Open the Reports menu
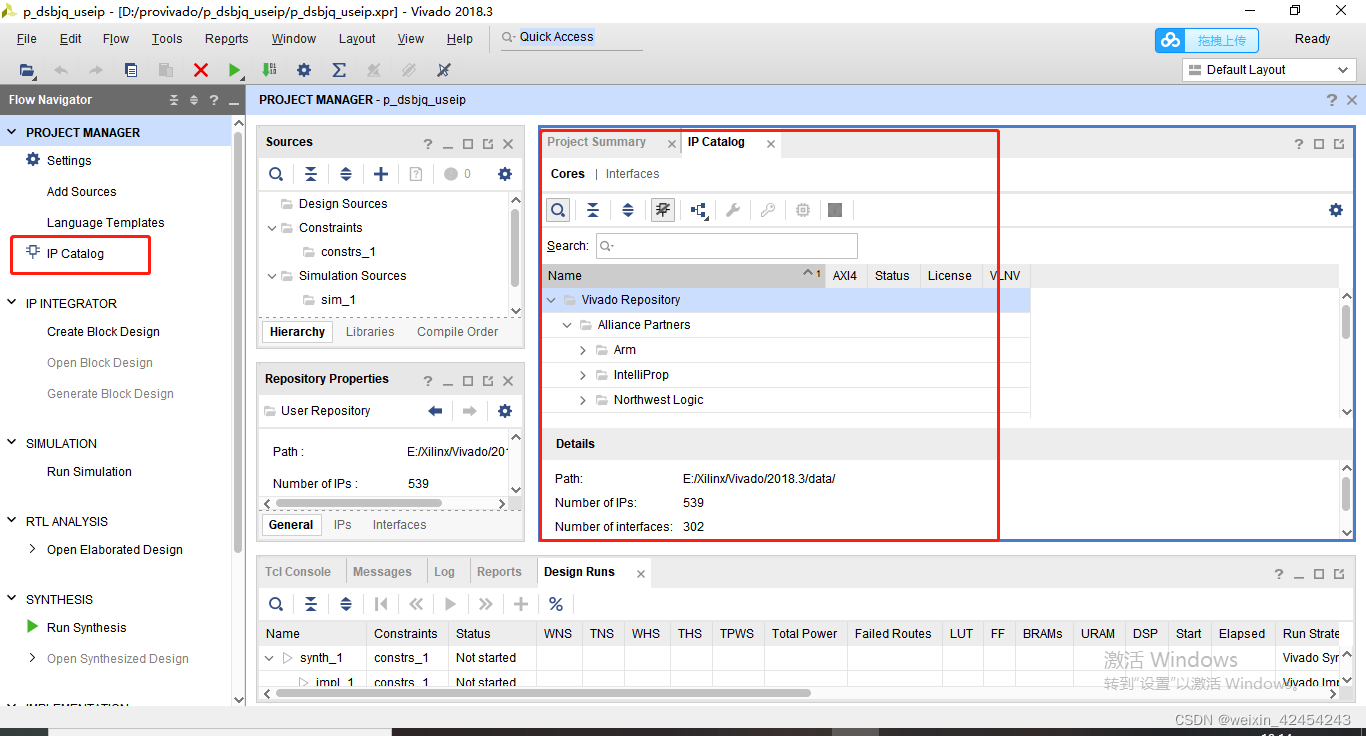The width and height of the screenshot is (1366, 736). (x=227, y=39)
